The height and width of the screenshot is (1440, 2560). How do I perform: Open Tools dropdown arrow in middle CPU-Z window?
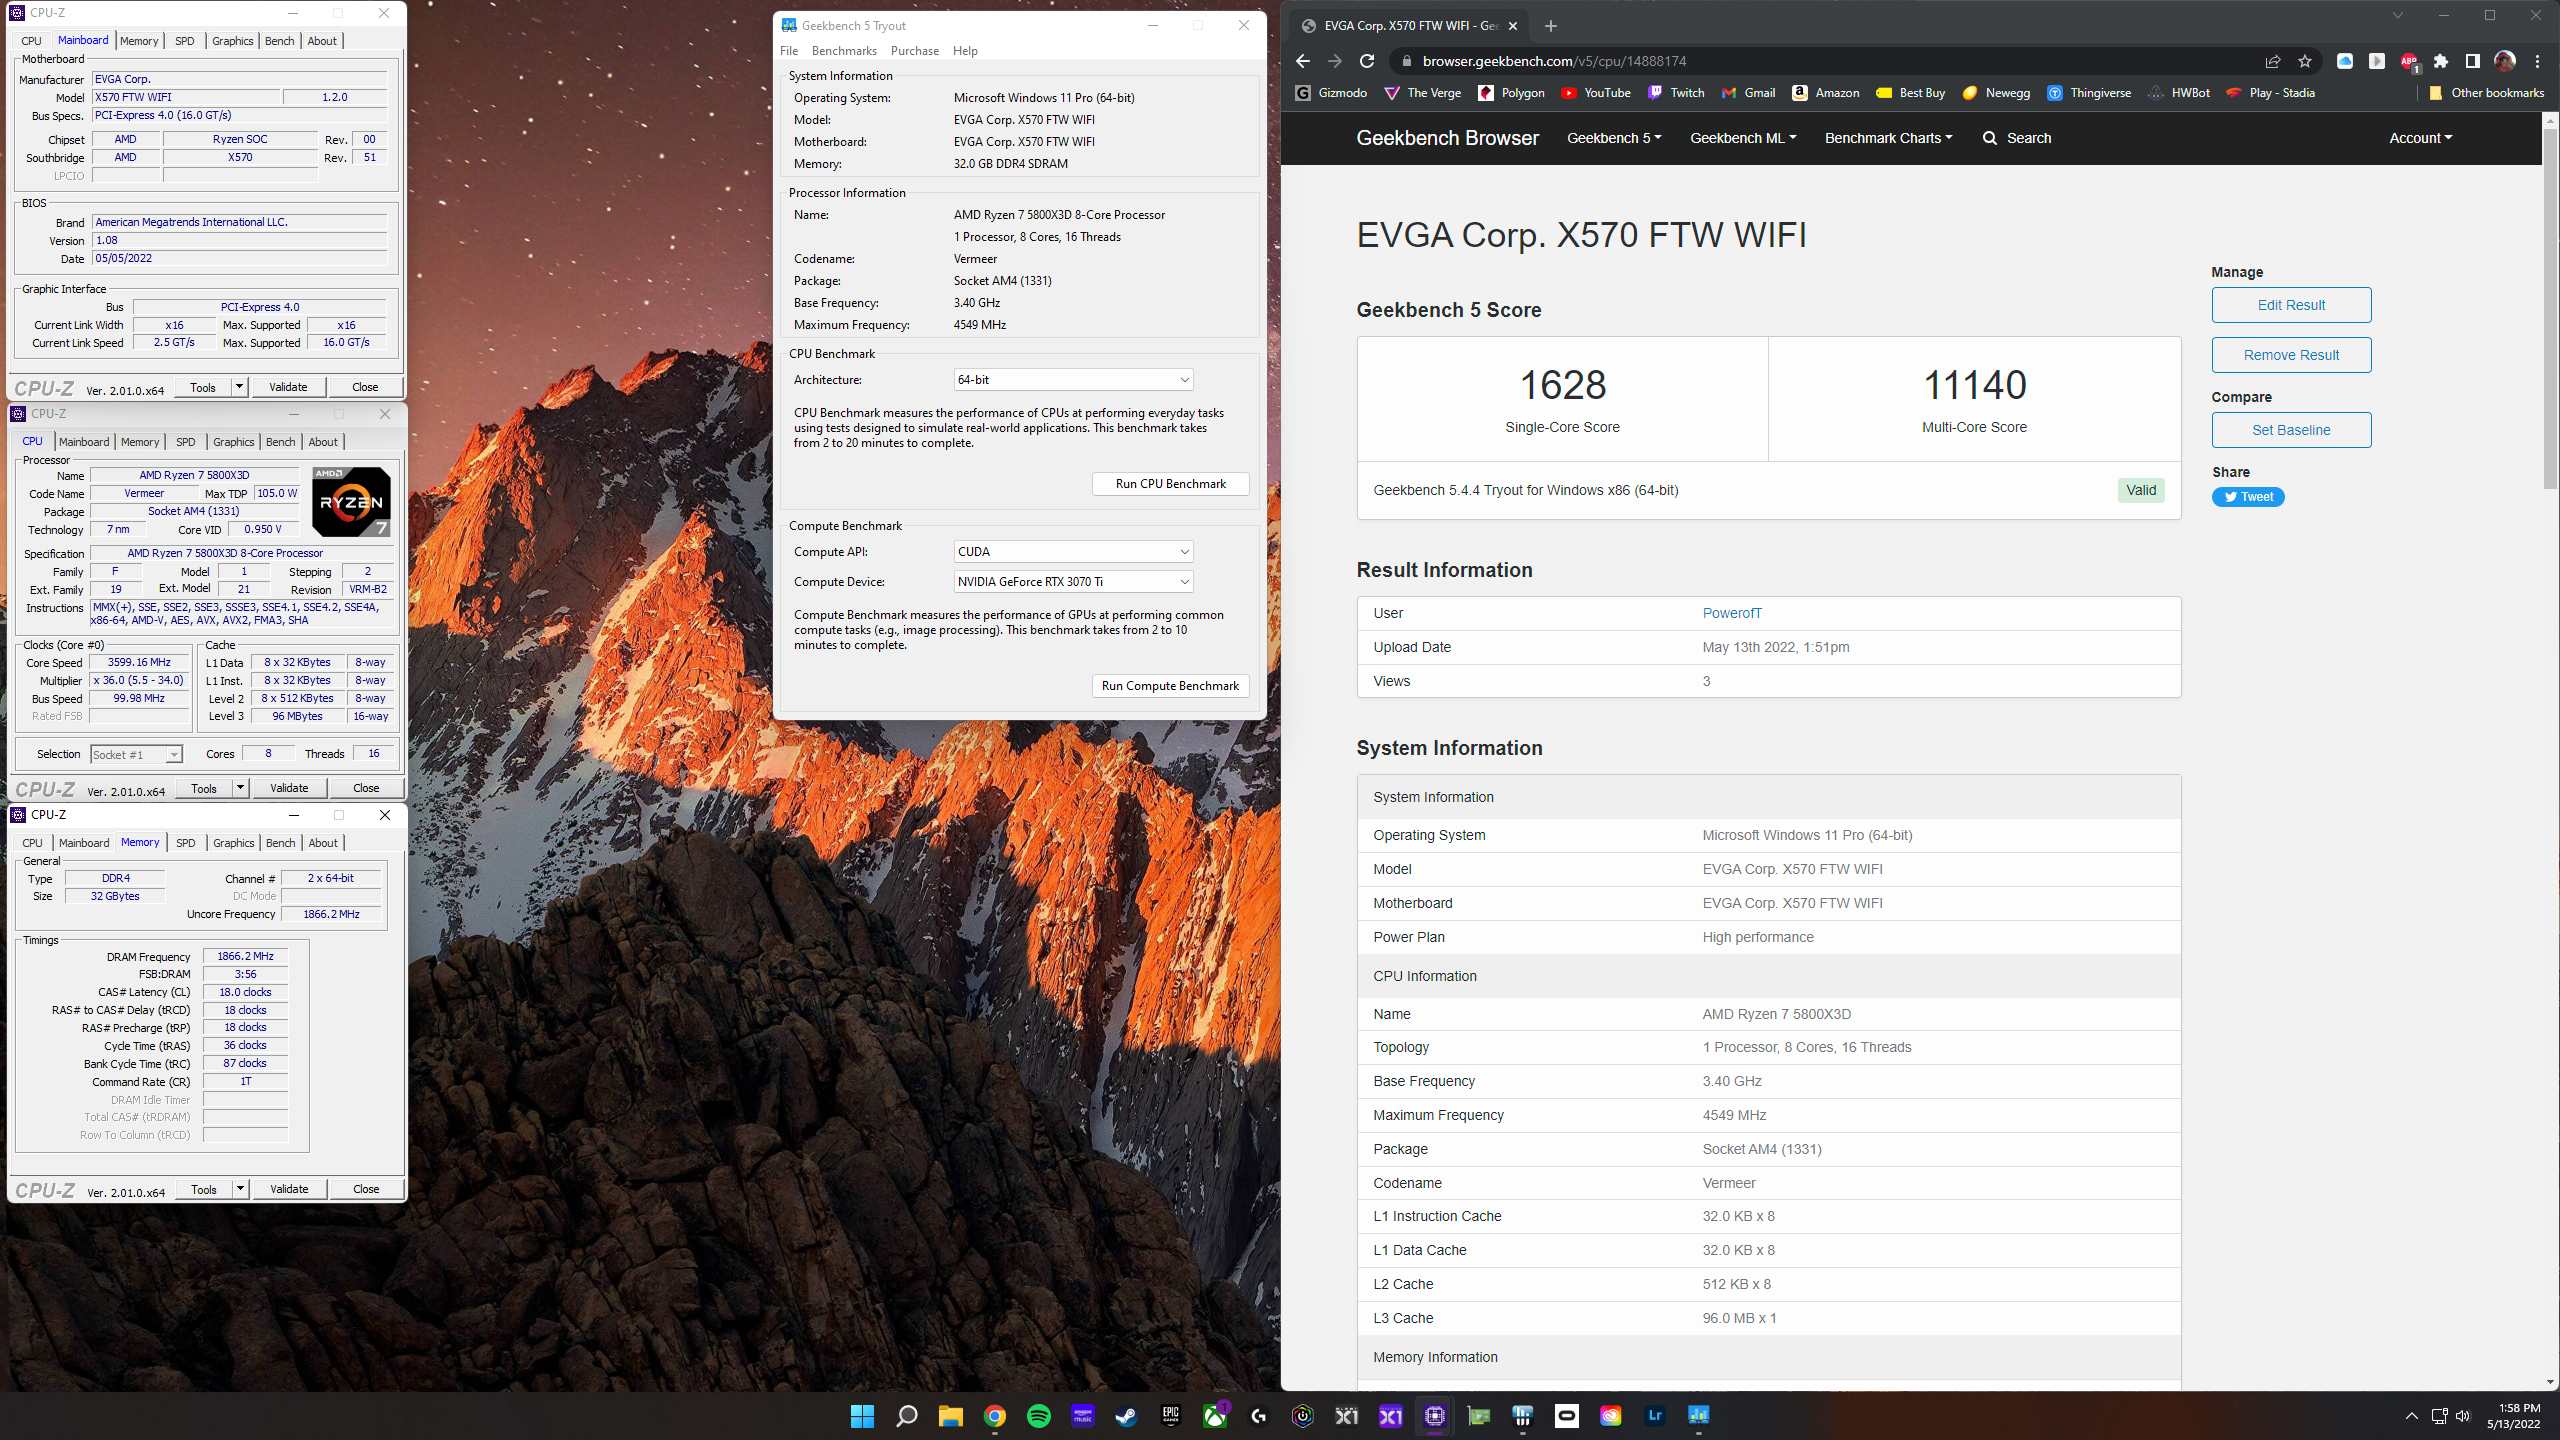point(240,788)
